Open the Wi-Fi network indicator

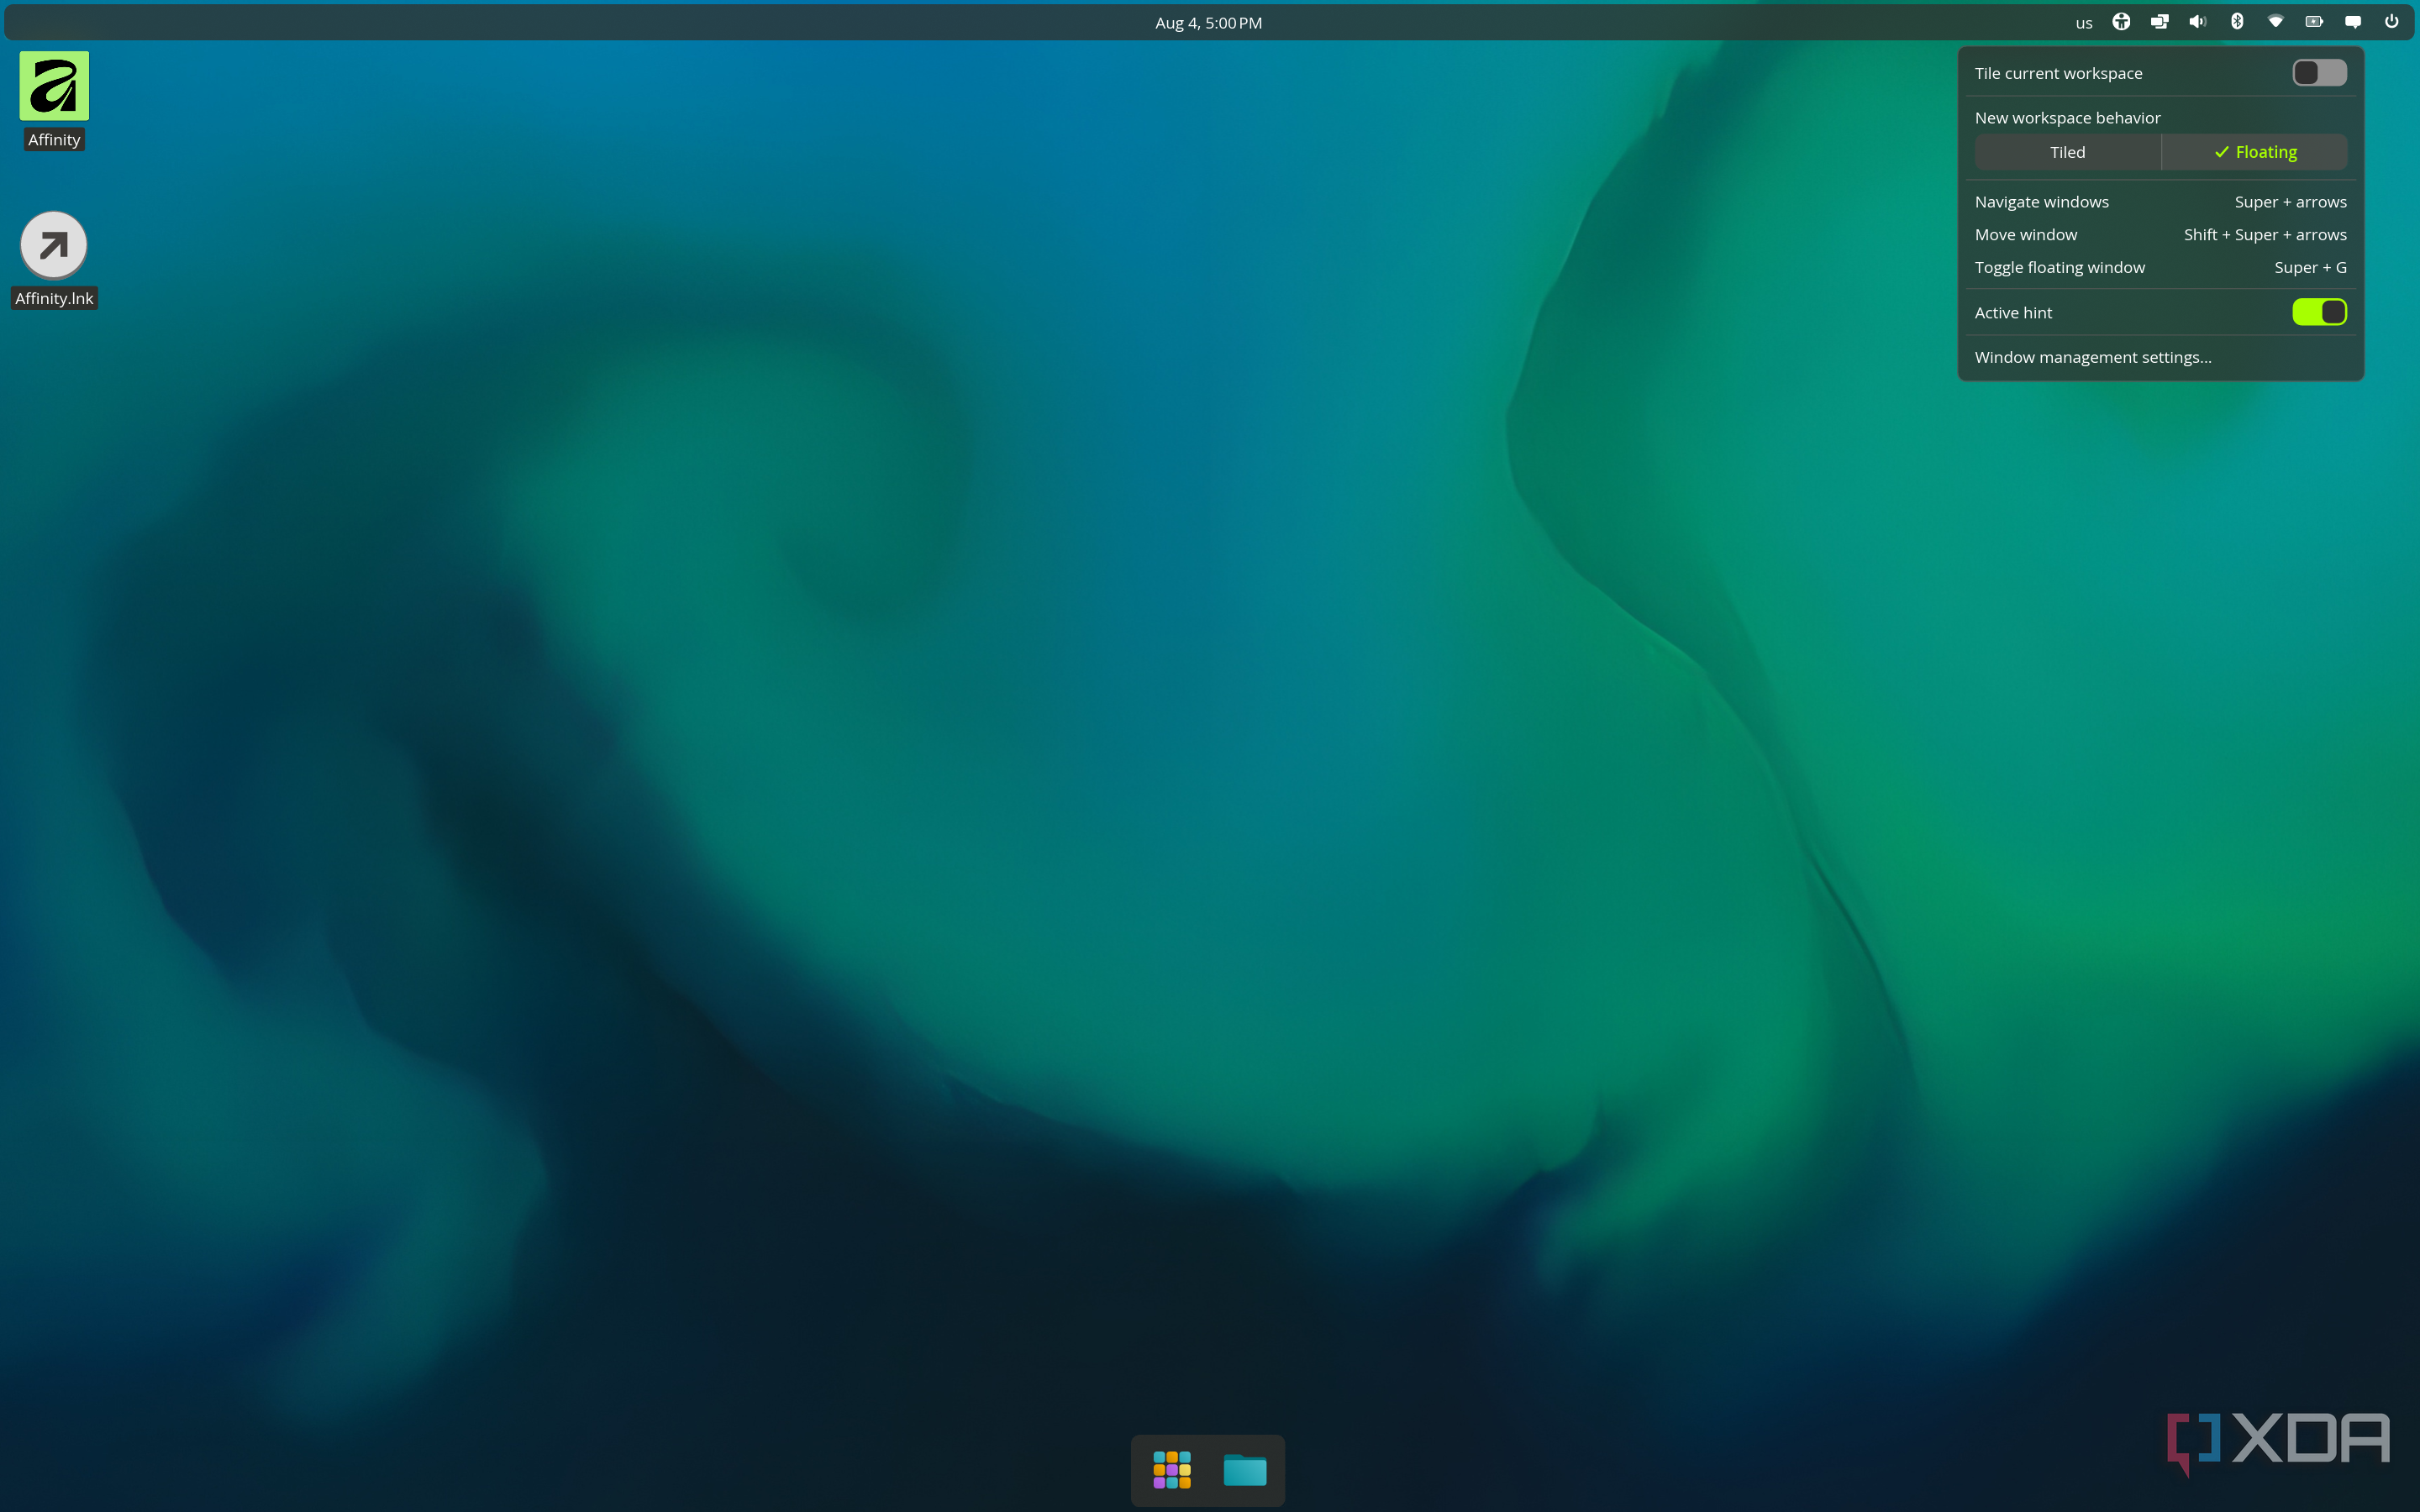tap(2276, 22)
